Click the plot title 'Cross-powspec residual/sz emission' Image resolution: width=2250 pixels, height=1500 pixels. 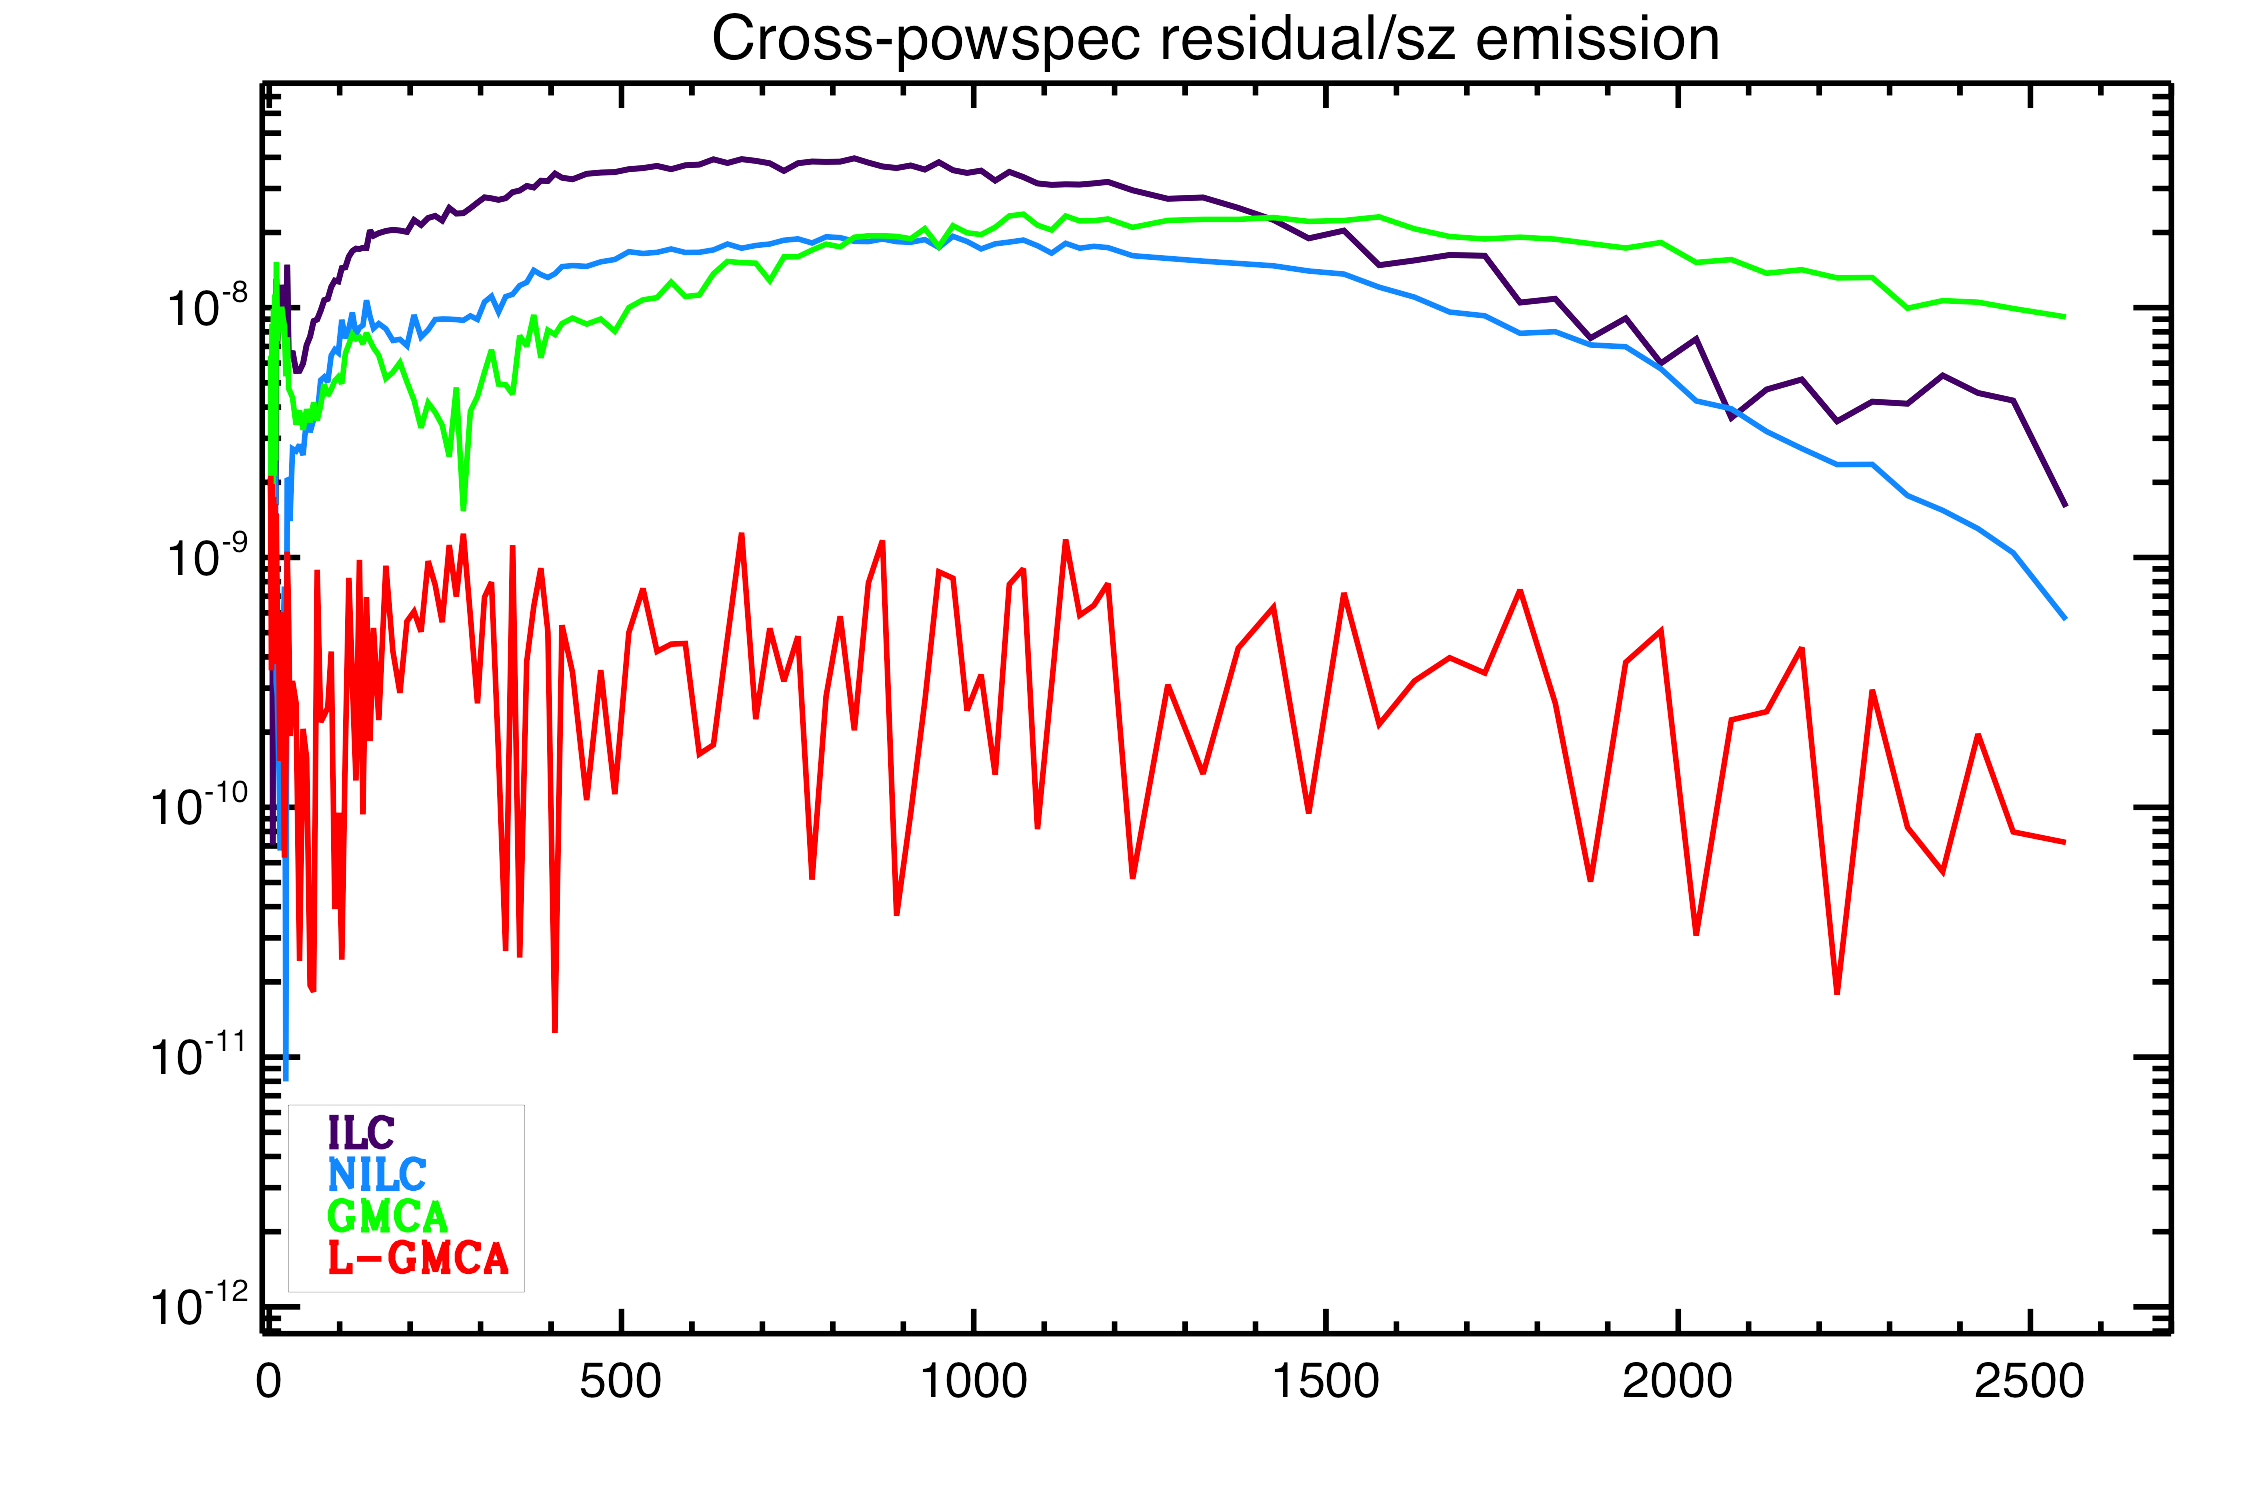[1215, 40]
